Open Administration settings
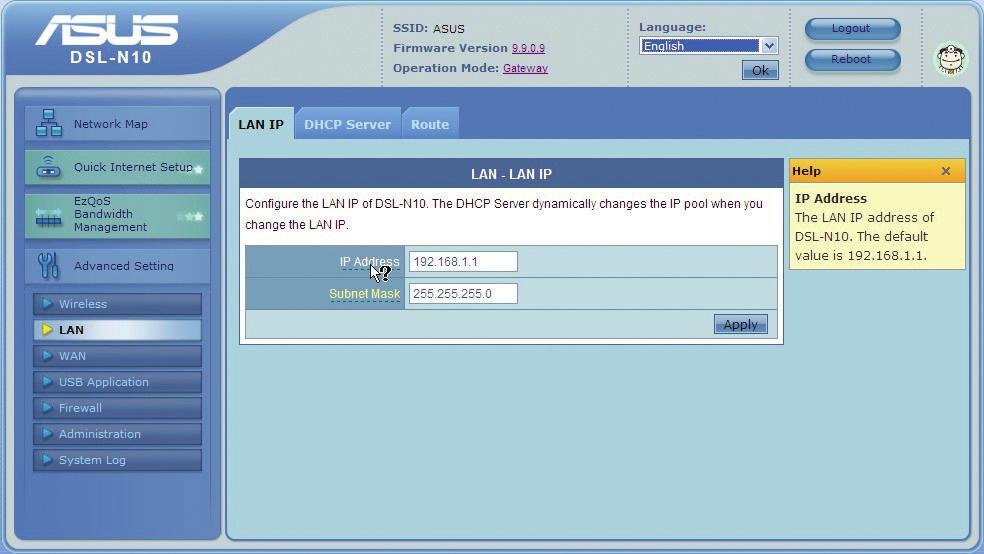This screenshot has width=984, height=554. coord(117,434)
